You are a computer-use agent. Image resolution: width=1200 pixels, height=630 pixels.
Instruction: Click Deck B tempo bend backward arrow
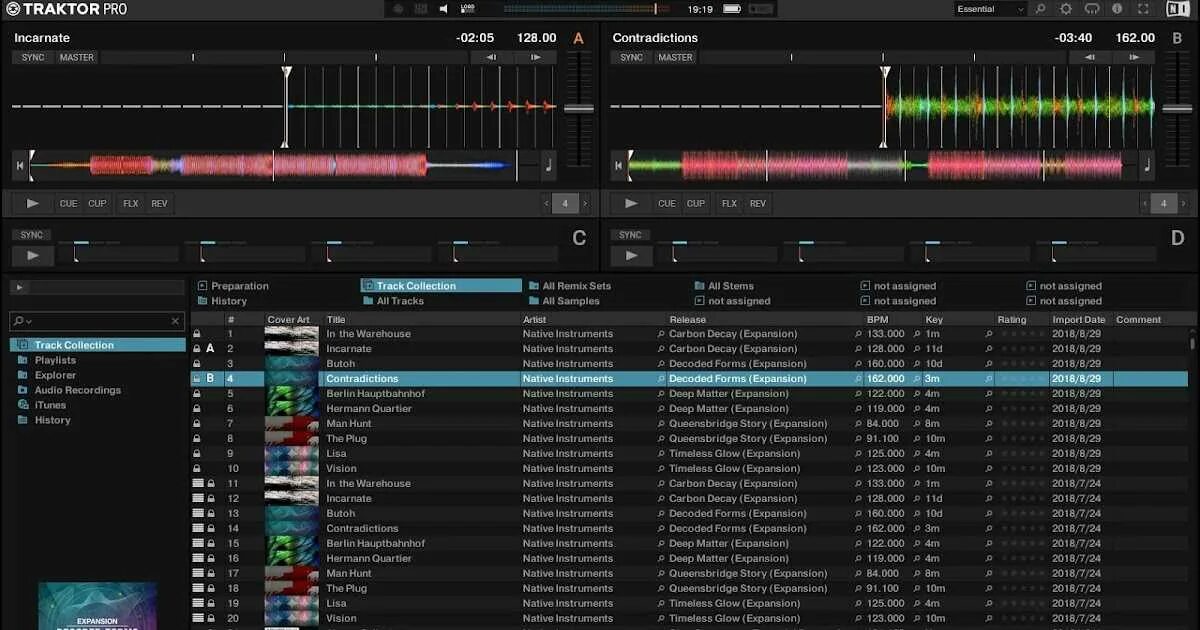pos(1089,57)
